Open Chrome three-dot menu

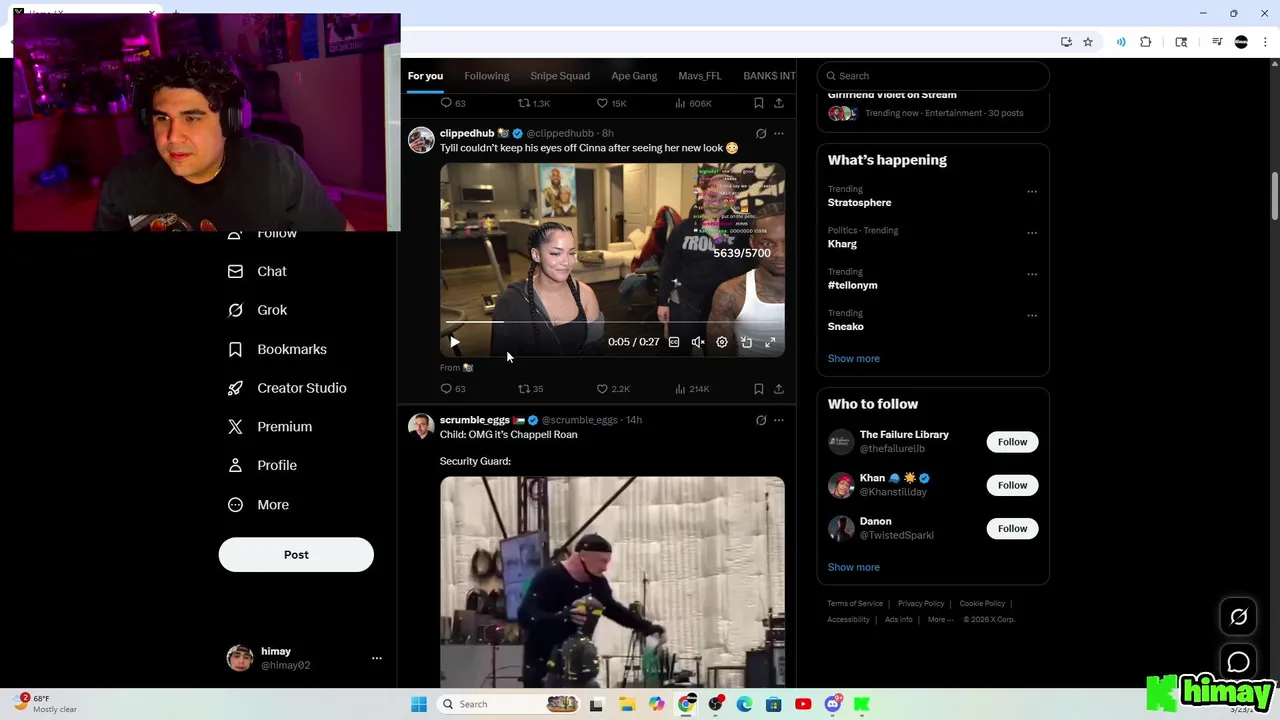[x=1266, y=42]
